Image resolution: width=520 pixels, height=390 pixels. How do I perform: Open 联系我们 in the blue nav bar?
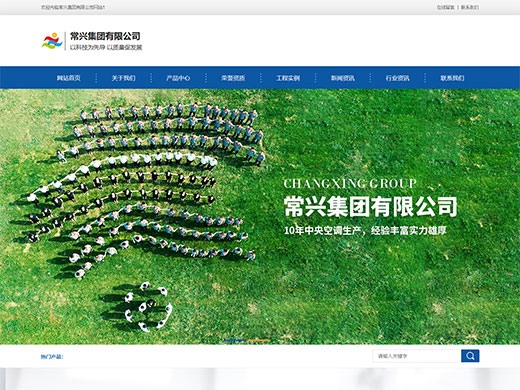[452, 78]
